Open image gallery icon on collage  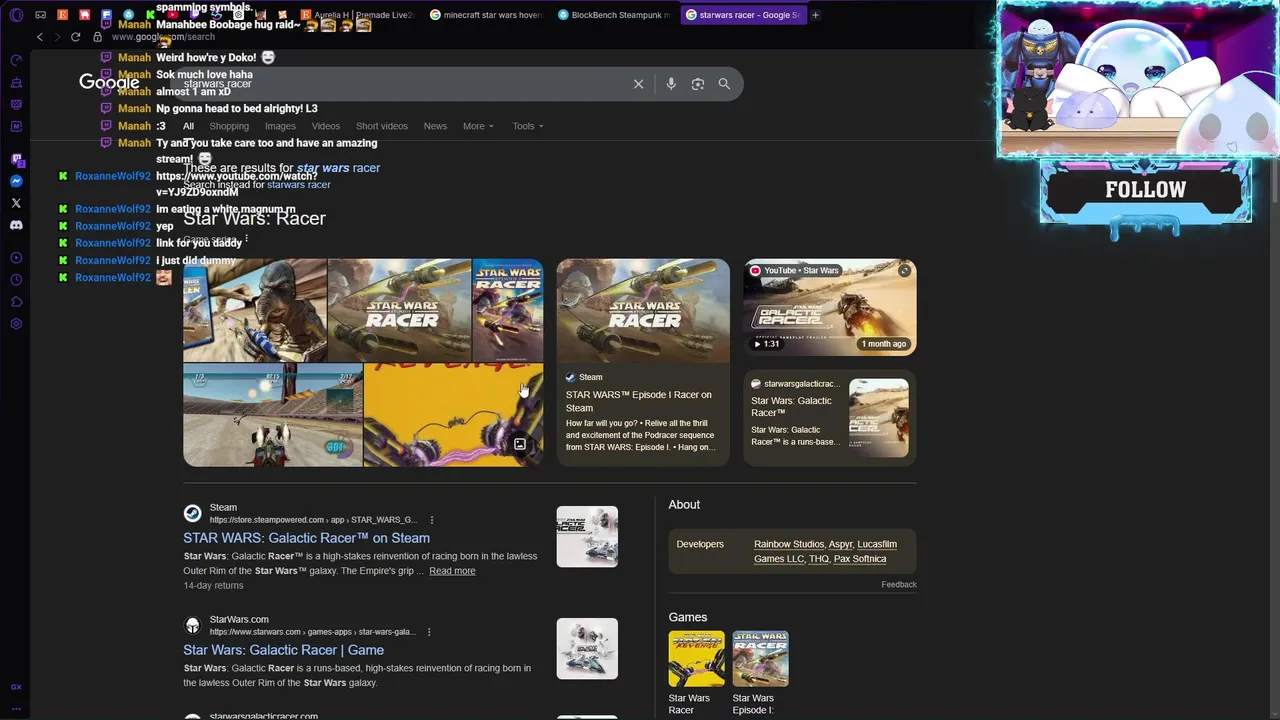point(520,444)
